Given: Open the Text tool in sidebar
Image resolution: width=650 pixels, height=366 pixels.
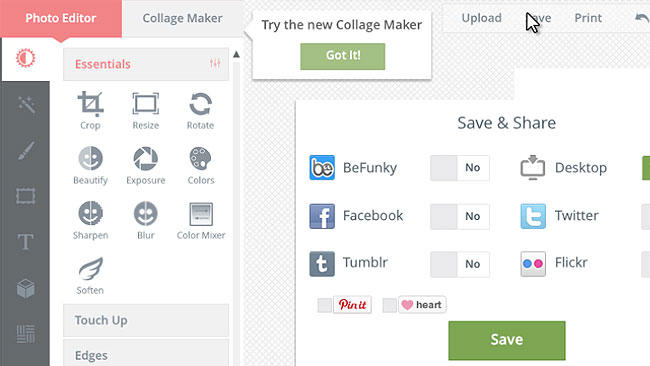Looking at the screenshot, I should tap(25, 242).
